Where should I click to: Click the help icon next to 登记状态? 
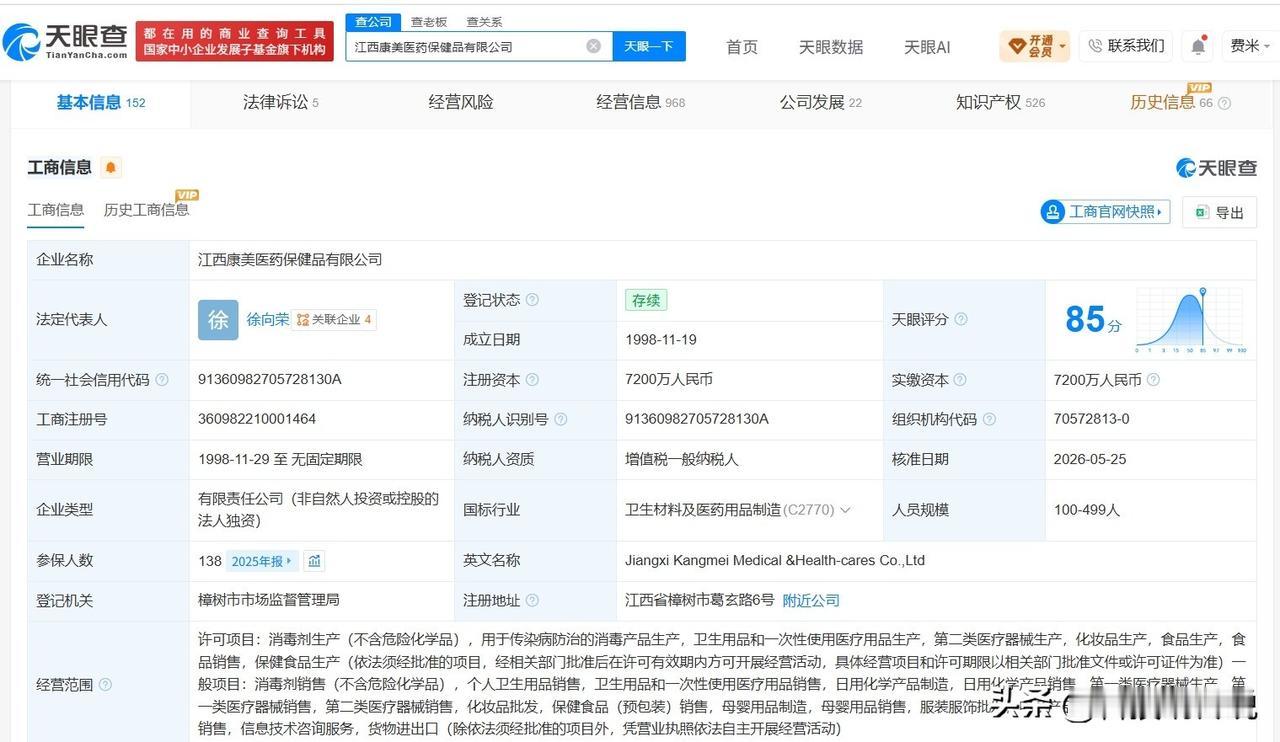tap(532, 300)
